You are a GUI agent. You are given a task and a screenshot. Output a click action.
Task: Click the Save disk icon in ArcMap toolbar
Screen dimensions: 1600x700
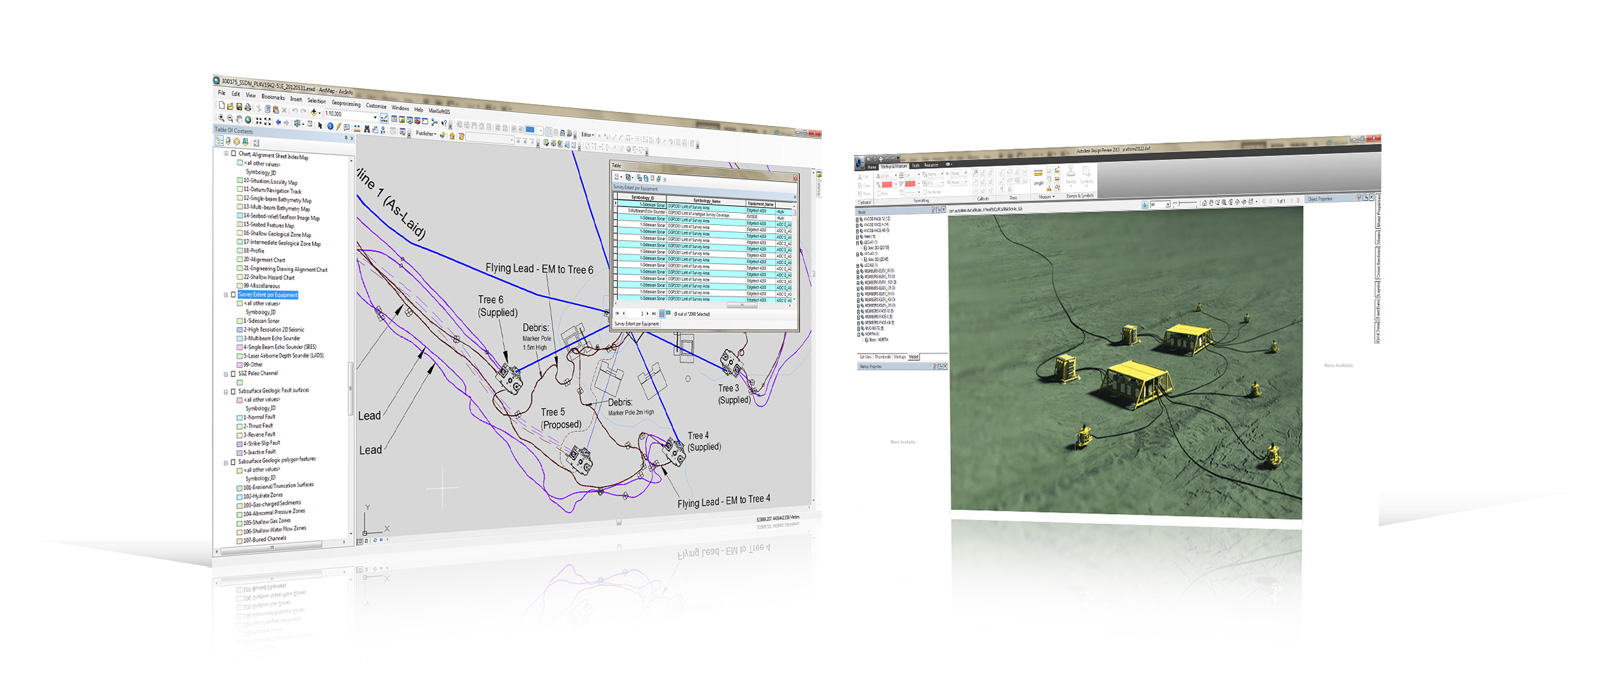pyautogui.click(x=239, y=107)
